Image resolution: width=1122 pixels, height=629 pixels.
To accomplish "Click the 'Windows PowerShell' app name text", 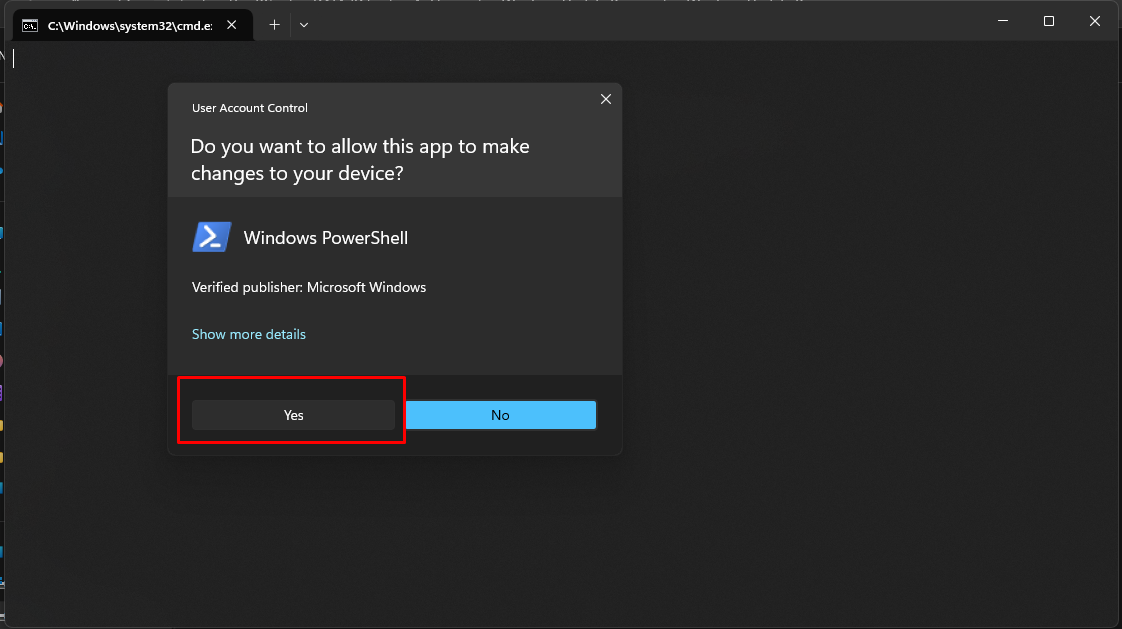I will [x=326, y=238].
